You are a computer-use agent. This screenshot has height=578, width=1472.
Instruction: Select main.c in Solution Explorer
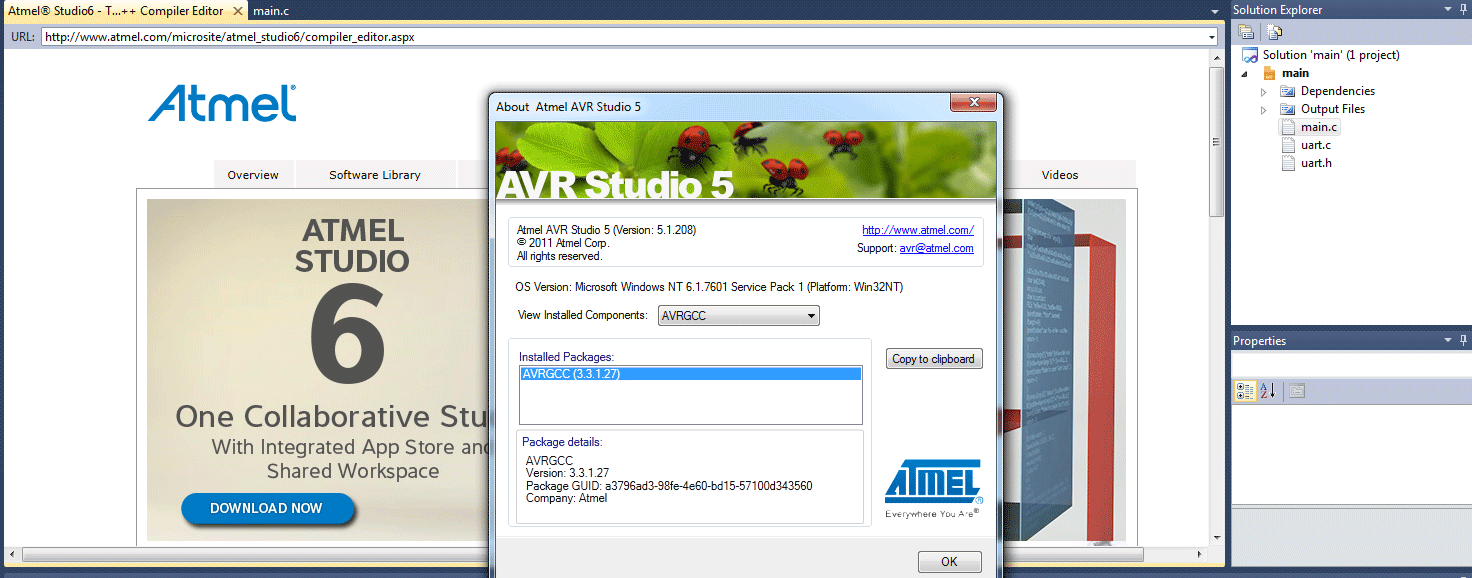pos(1319,127)
